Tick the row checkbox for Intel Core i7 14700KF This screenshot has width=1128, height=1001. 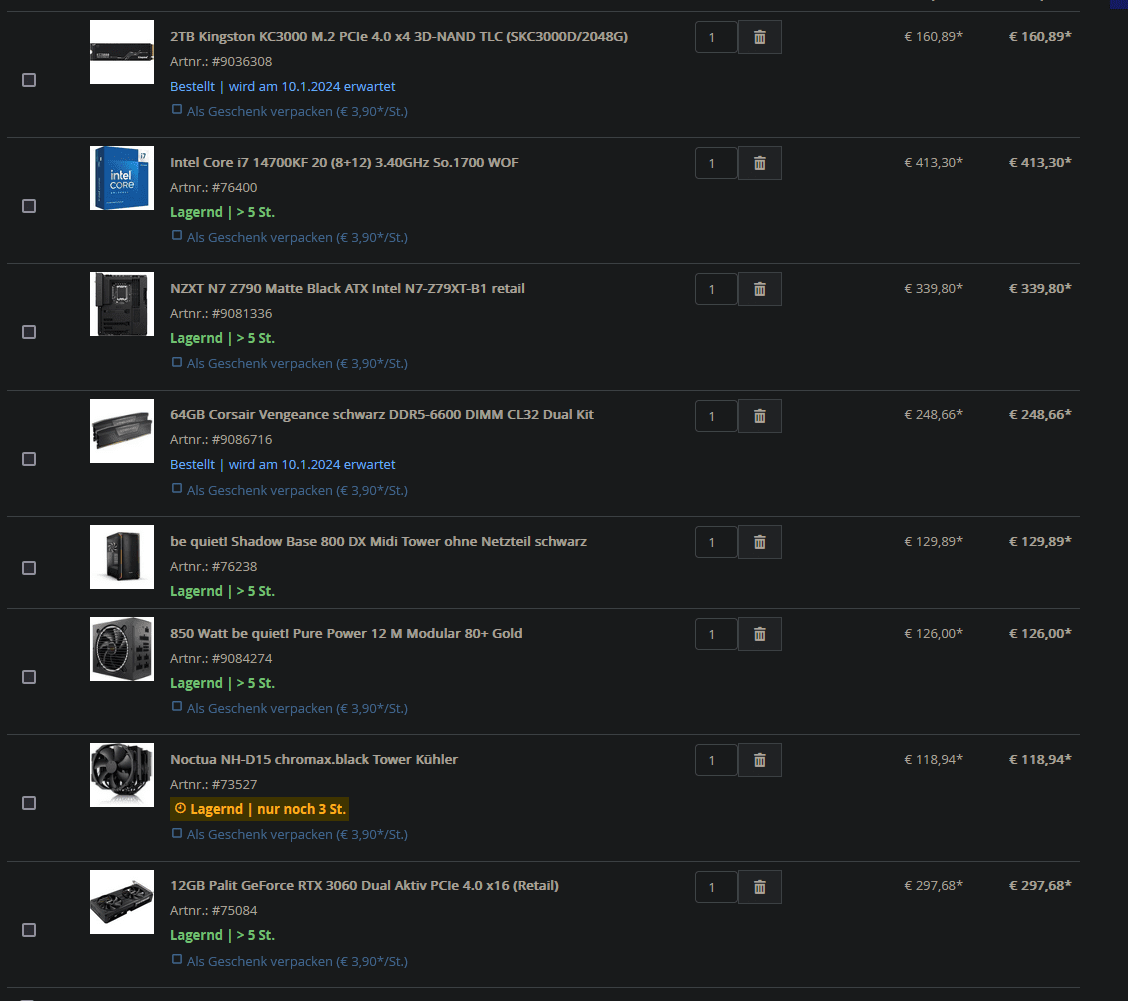pos(29,207)
